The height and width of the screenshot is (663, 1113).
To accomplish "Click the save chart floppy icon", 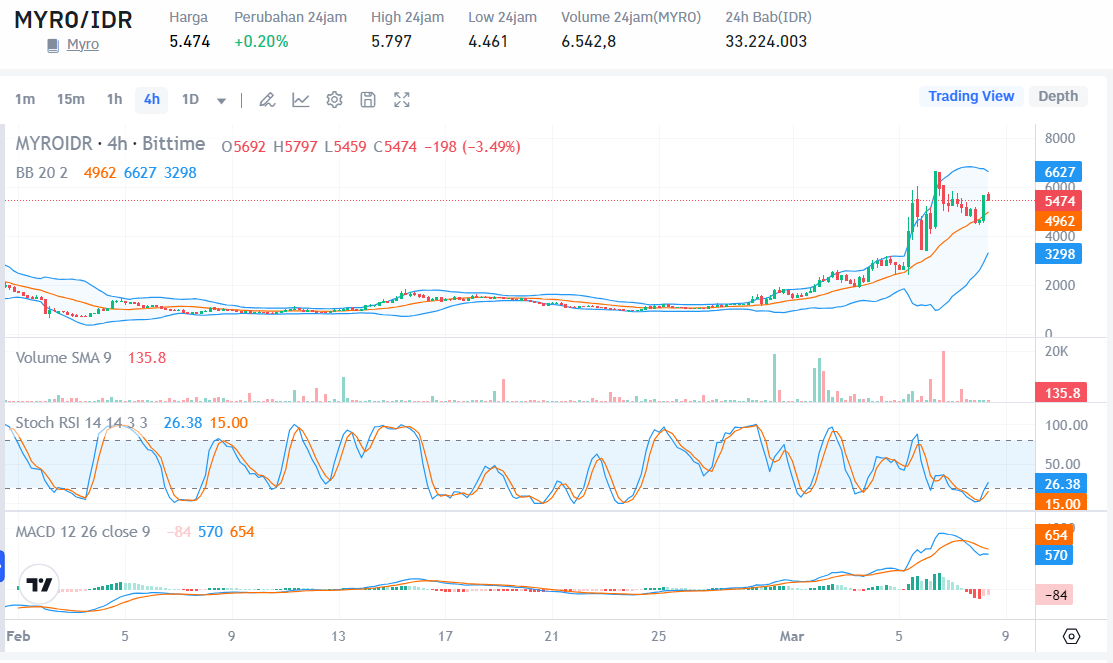I will coord(368,100).
